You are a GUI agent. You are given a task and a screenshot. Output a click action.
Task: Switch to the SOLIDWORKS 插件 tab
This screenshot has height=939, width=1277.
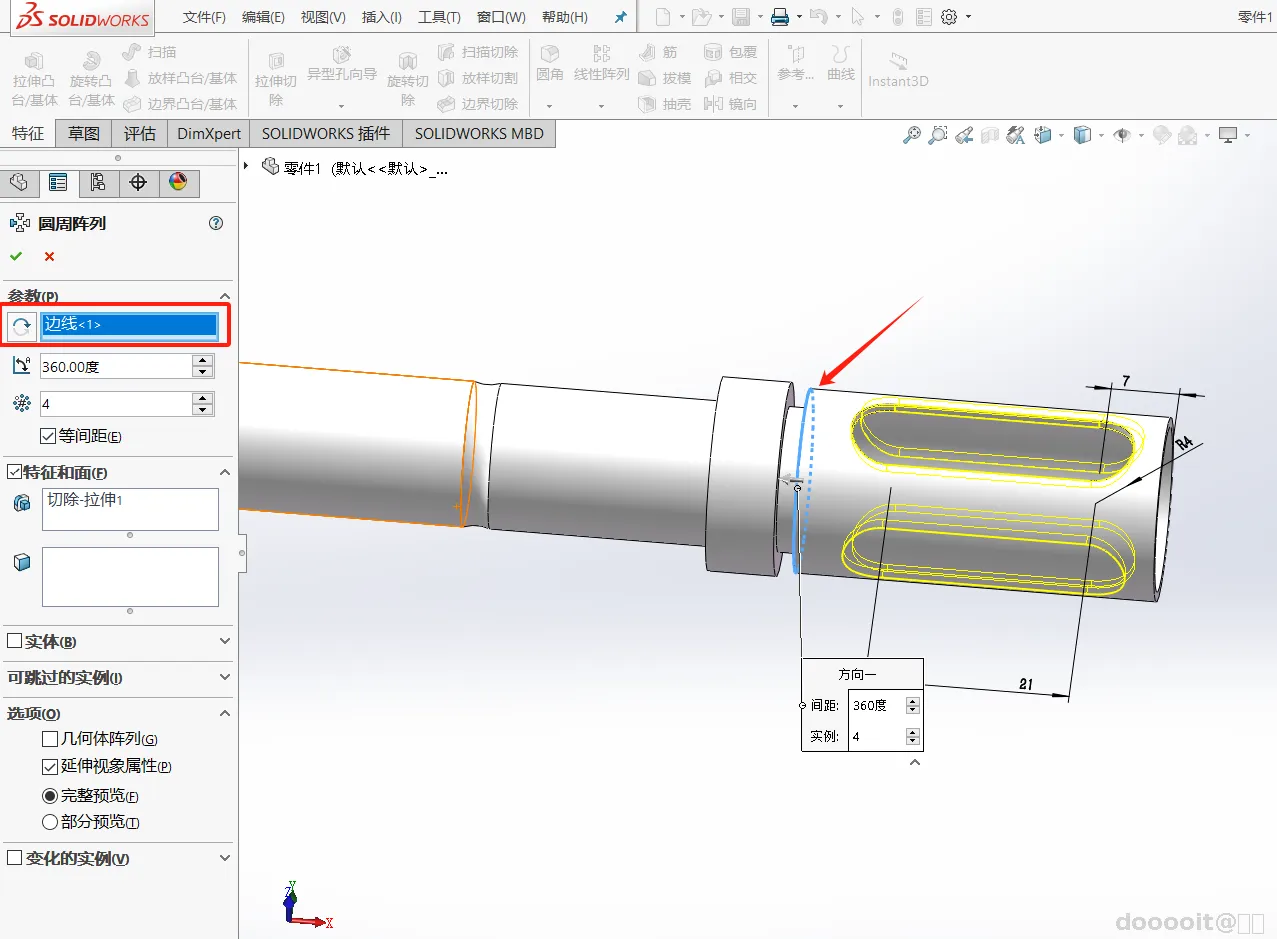325,133
